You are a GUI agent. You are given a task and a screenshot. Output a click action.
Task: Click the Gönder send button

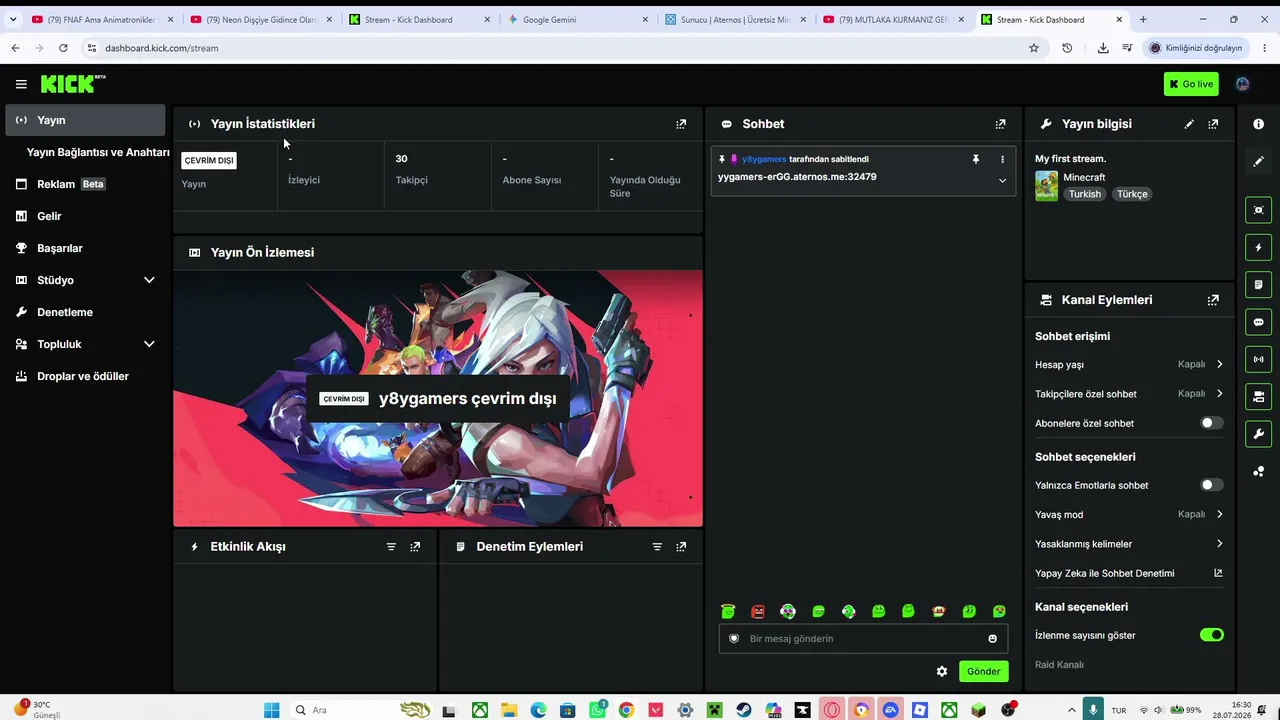pos(983,672)
